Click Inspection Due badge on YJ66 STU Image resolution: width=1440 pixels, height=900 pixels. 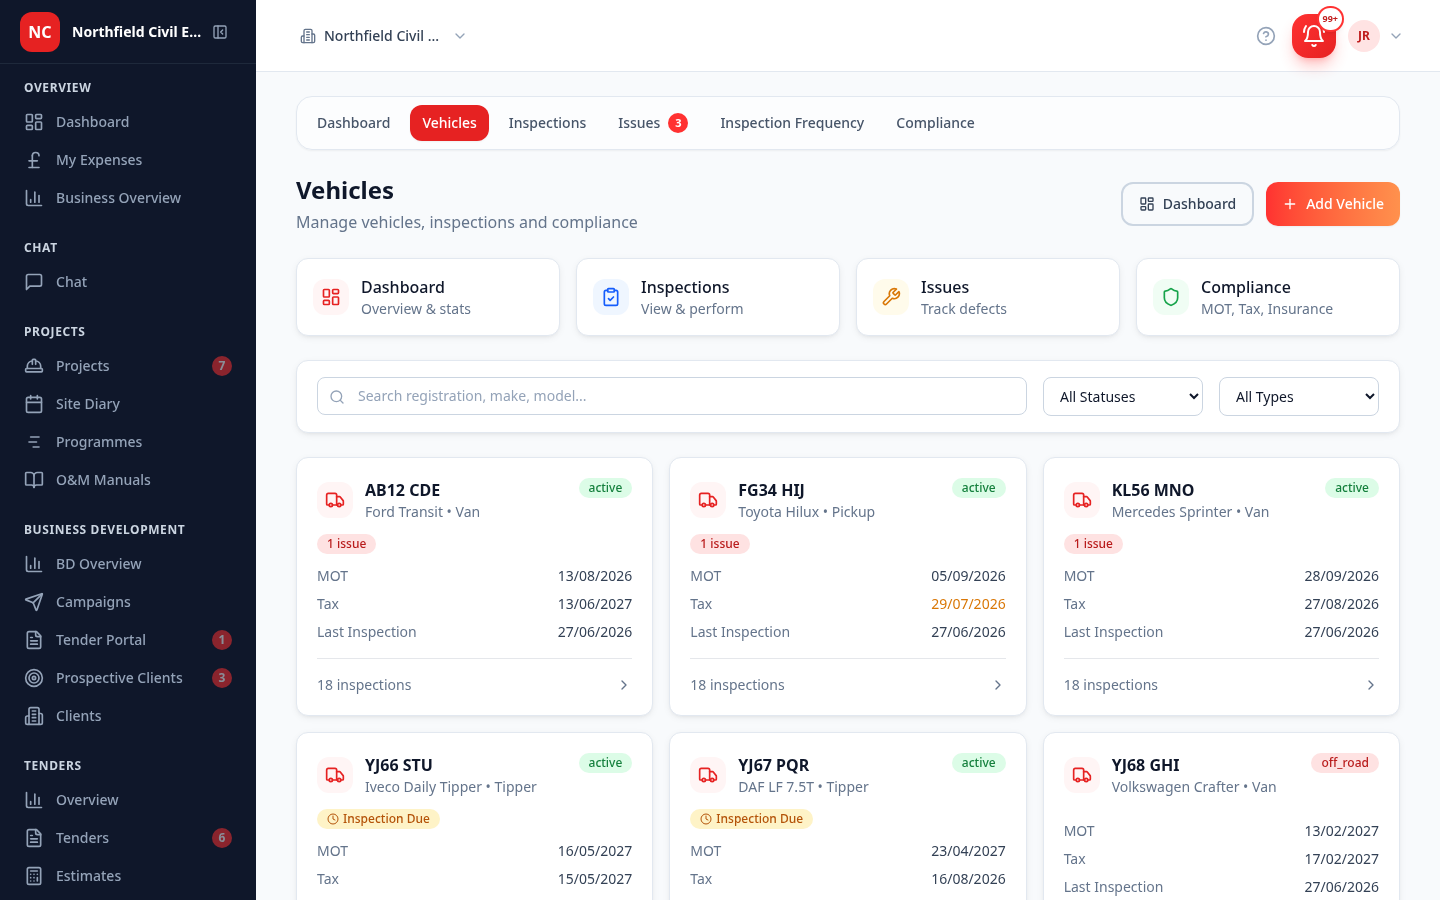coord(378,819)
